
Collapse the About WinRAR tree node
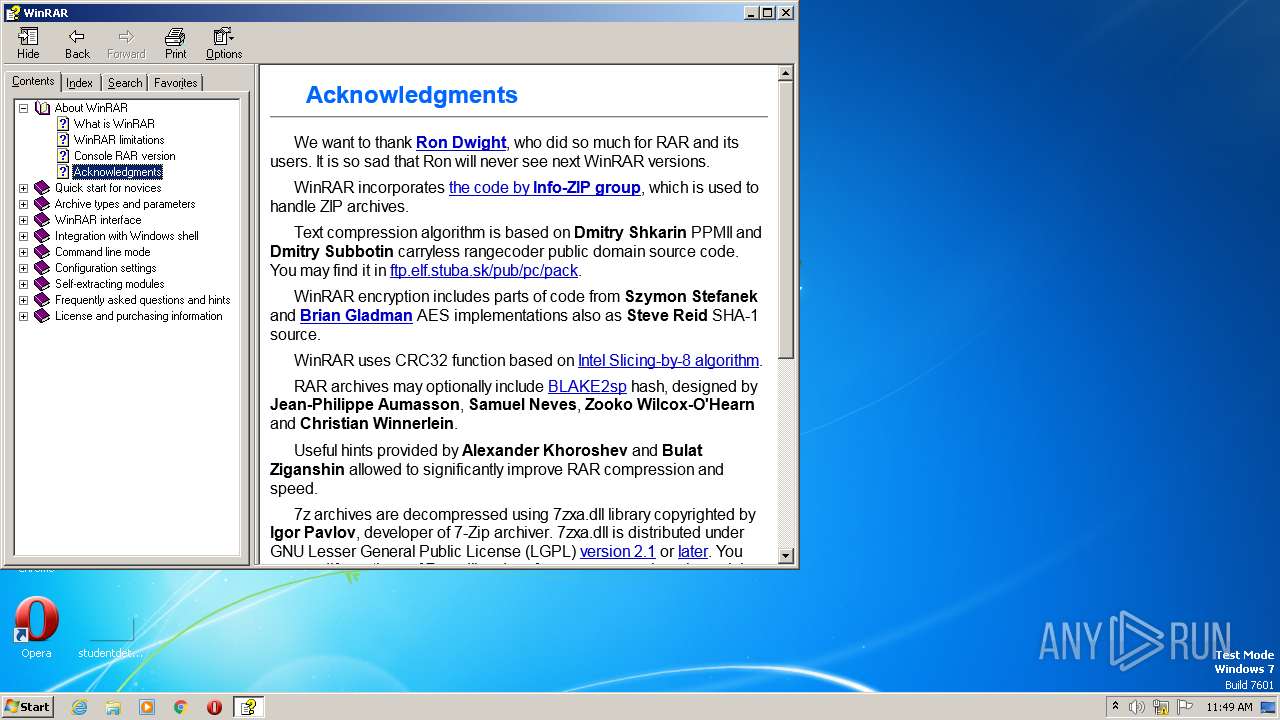pyautogui.click(x=23, y=108)
